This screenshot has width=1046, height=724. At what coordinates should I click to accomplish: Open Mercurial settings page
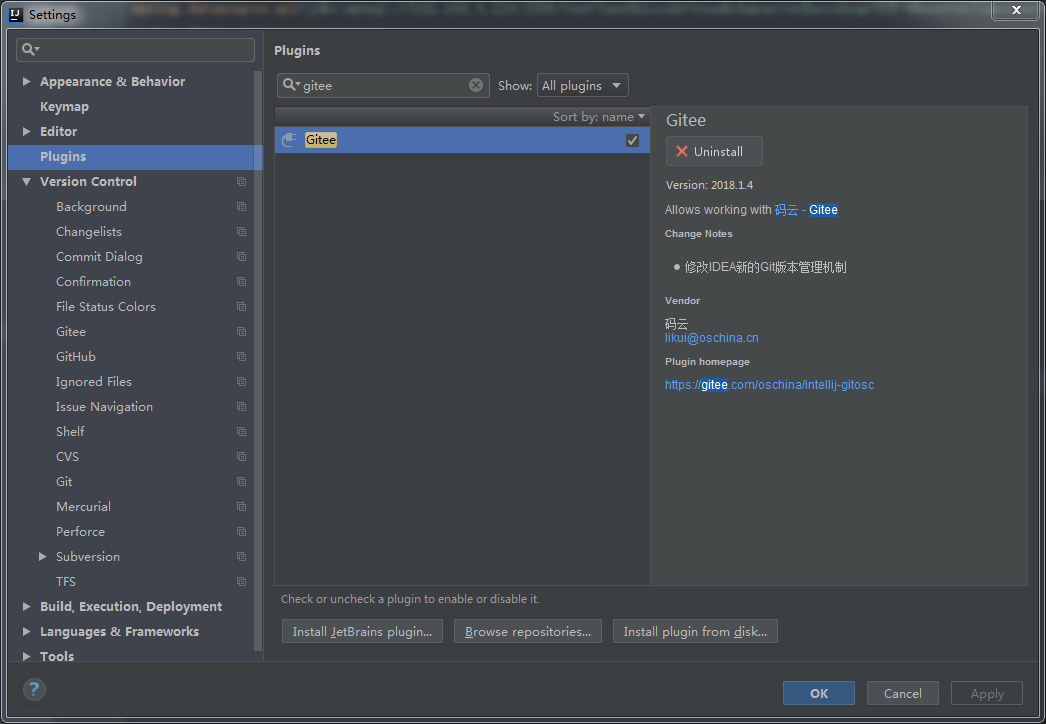pyautogui.click(x=83, y=507)
